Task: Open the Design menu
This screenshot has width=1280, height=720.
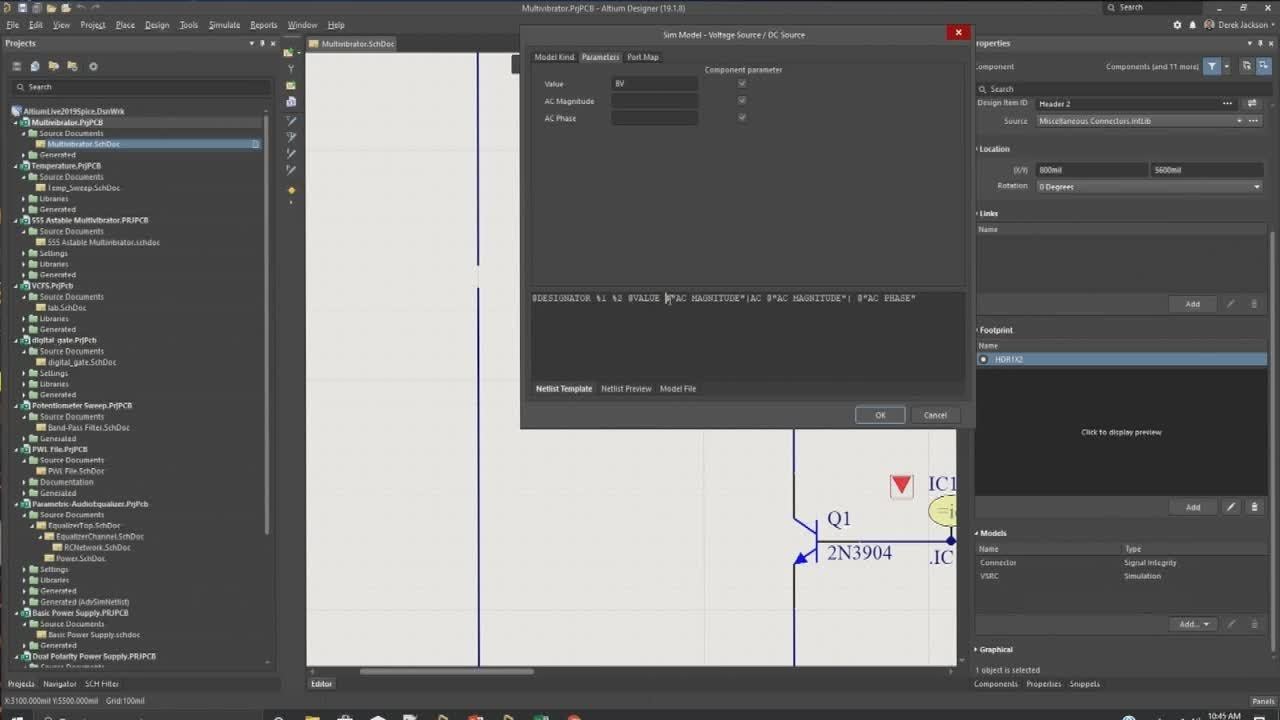Action: (157, 25)
